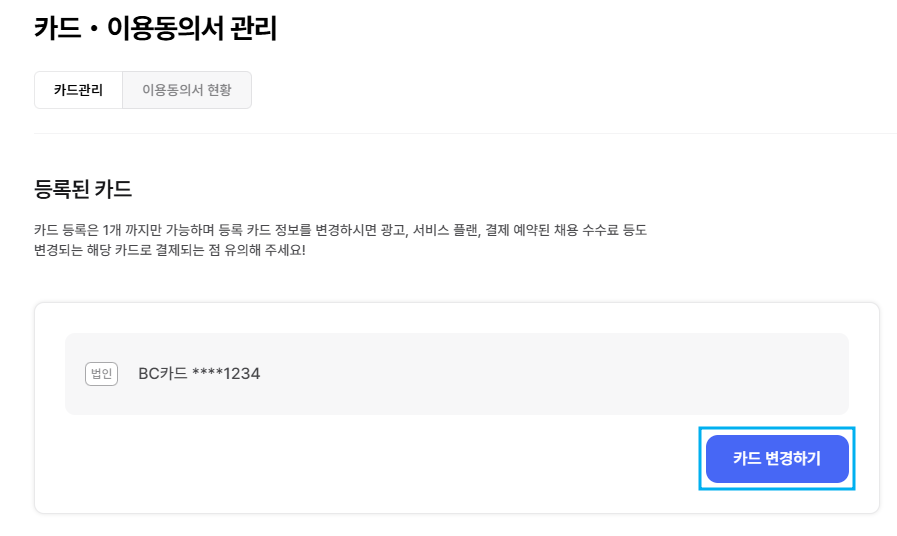
Task: Click the 등록된 카드 section heading
Action: pyautogui.click(x=83, y=189)
